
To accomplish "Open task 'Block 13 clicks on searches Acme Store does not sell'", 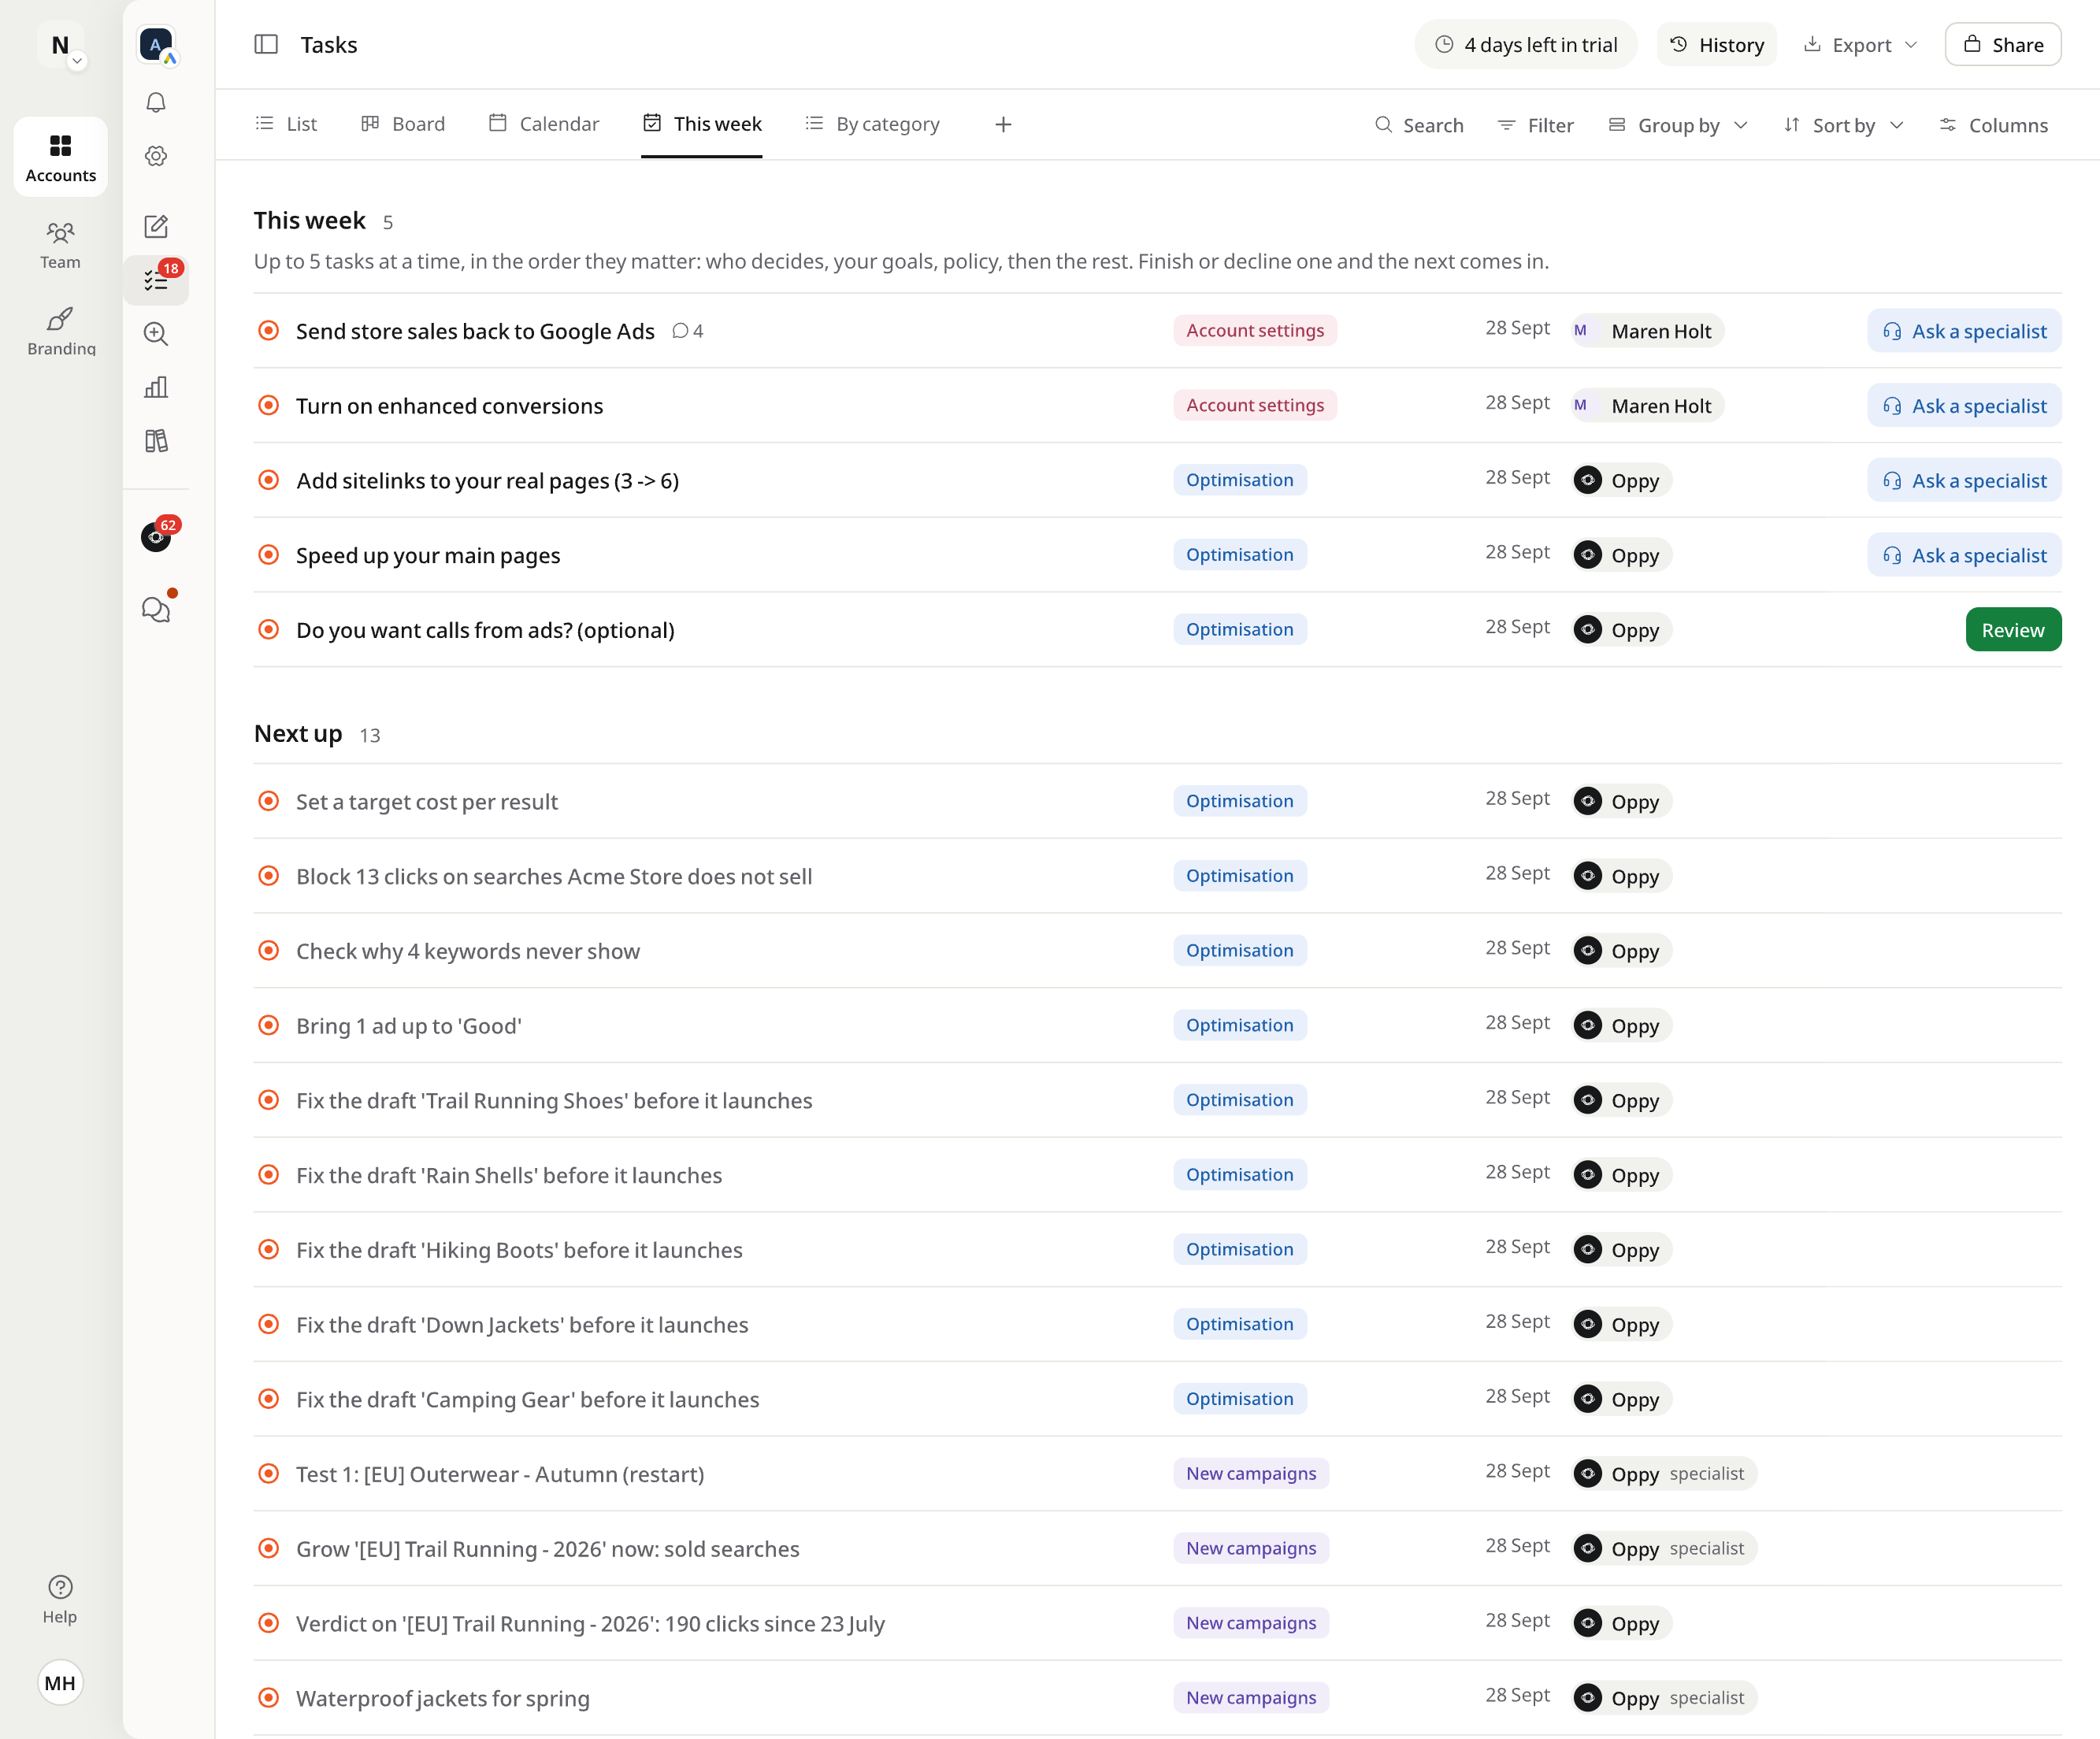I will tap(554, 877).
